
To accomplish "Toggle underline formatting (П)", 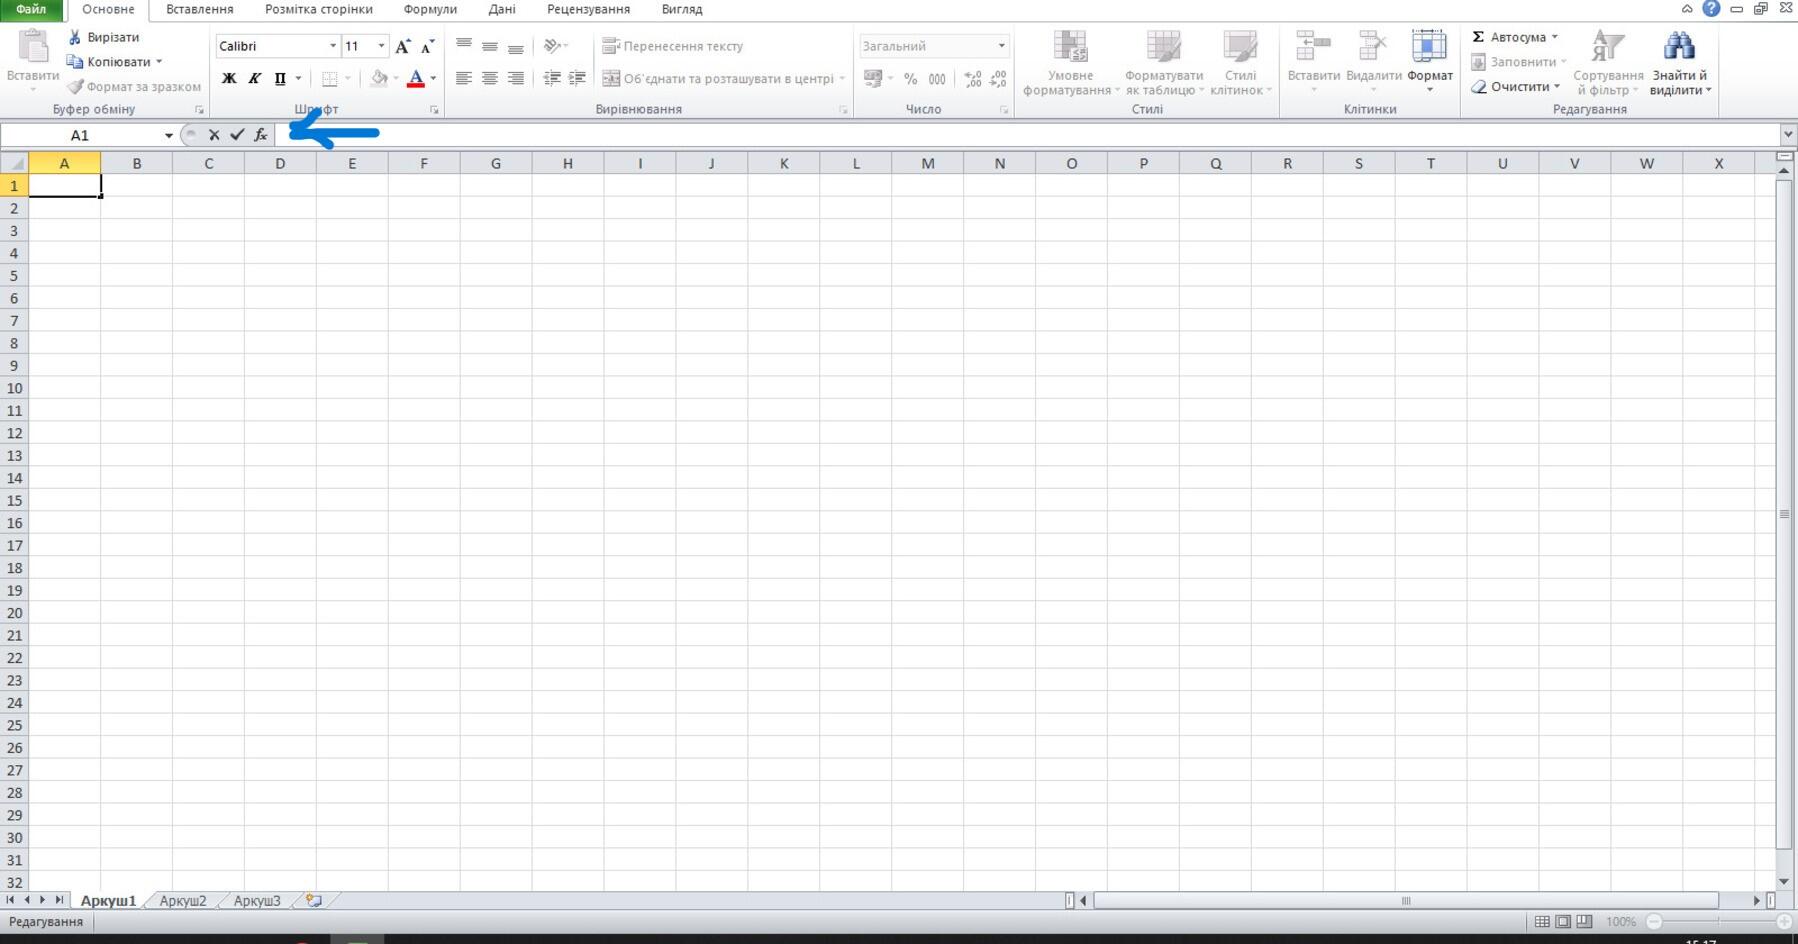I will pyautogui.click(x=280, y=79).
